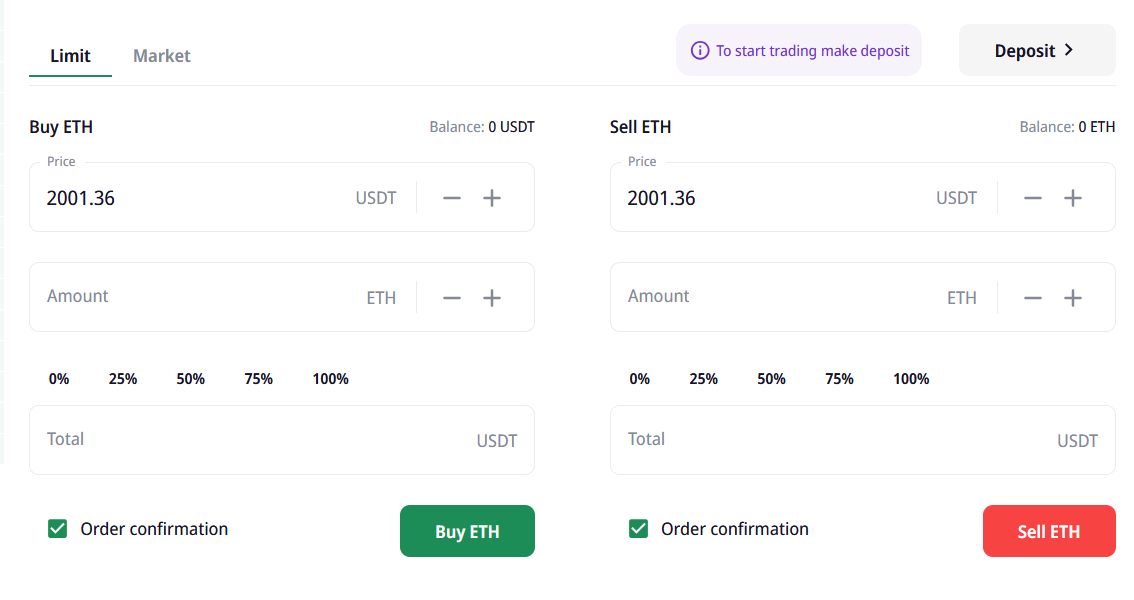Increase the Sell ETH amount with plus
1134x600 pixels.
(x=1073, y=298)
